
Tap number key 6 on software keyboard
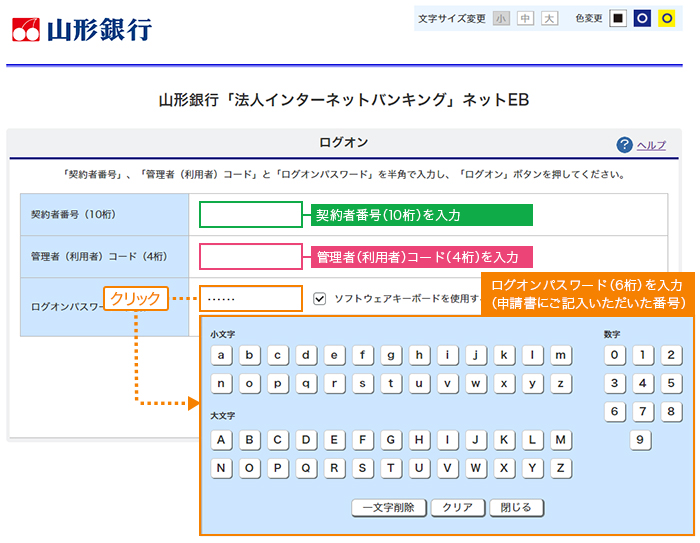pyautogui.click(x=615, y=412)
